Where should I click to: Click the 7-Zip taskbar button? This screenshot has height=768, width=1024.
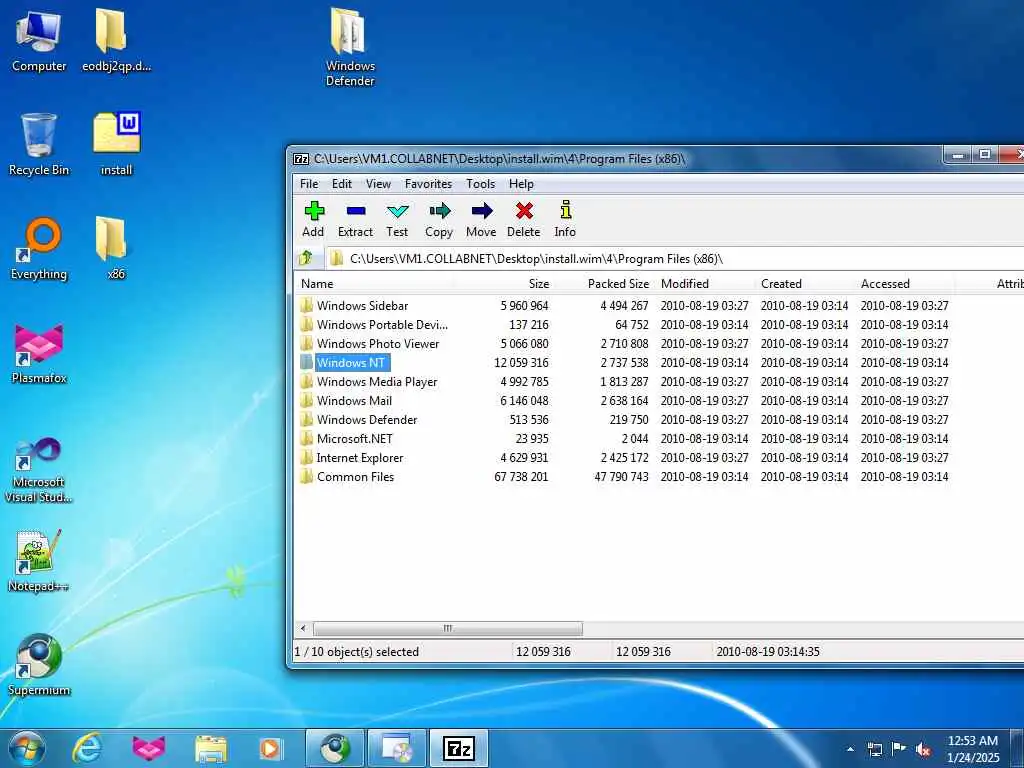click(x=458, y=748)
